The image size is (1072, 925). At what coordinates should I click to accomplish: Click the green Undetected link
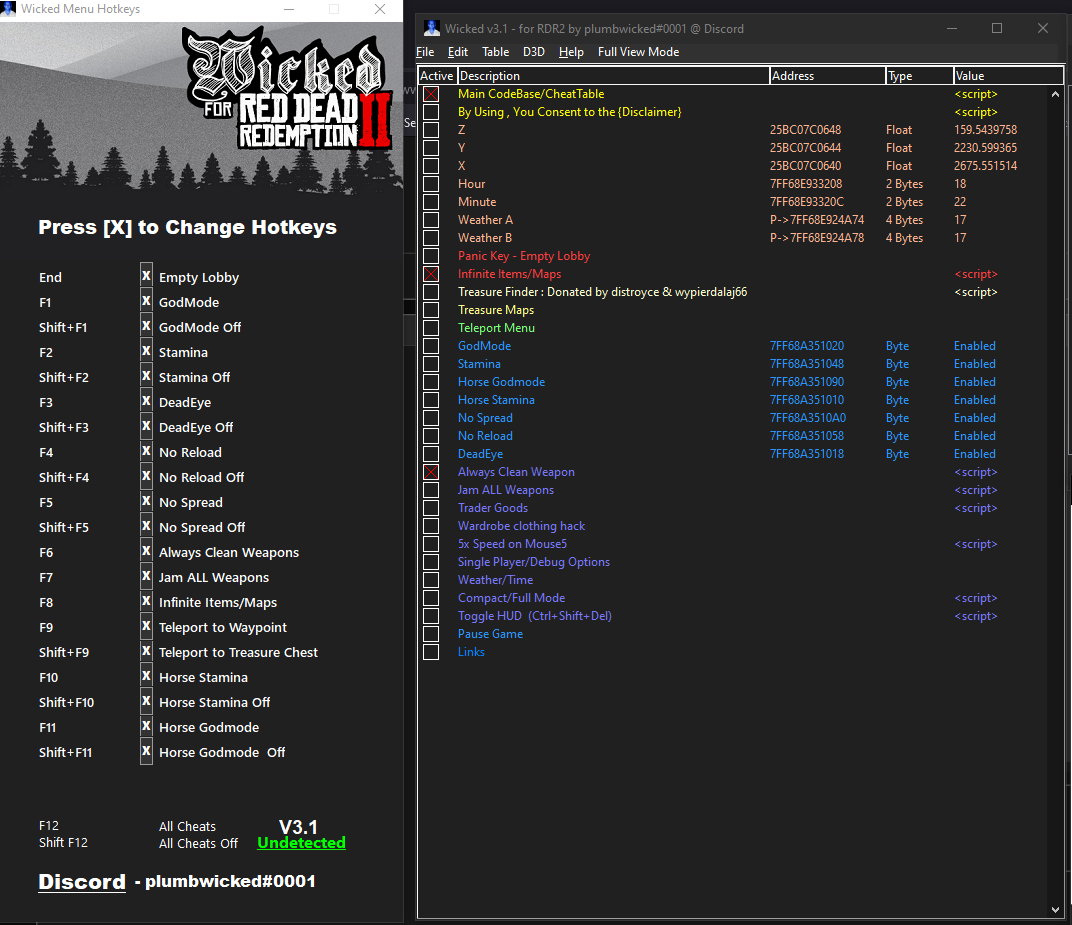301,843
